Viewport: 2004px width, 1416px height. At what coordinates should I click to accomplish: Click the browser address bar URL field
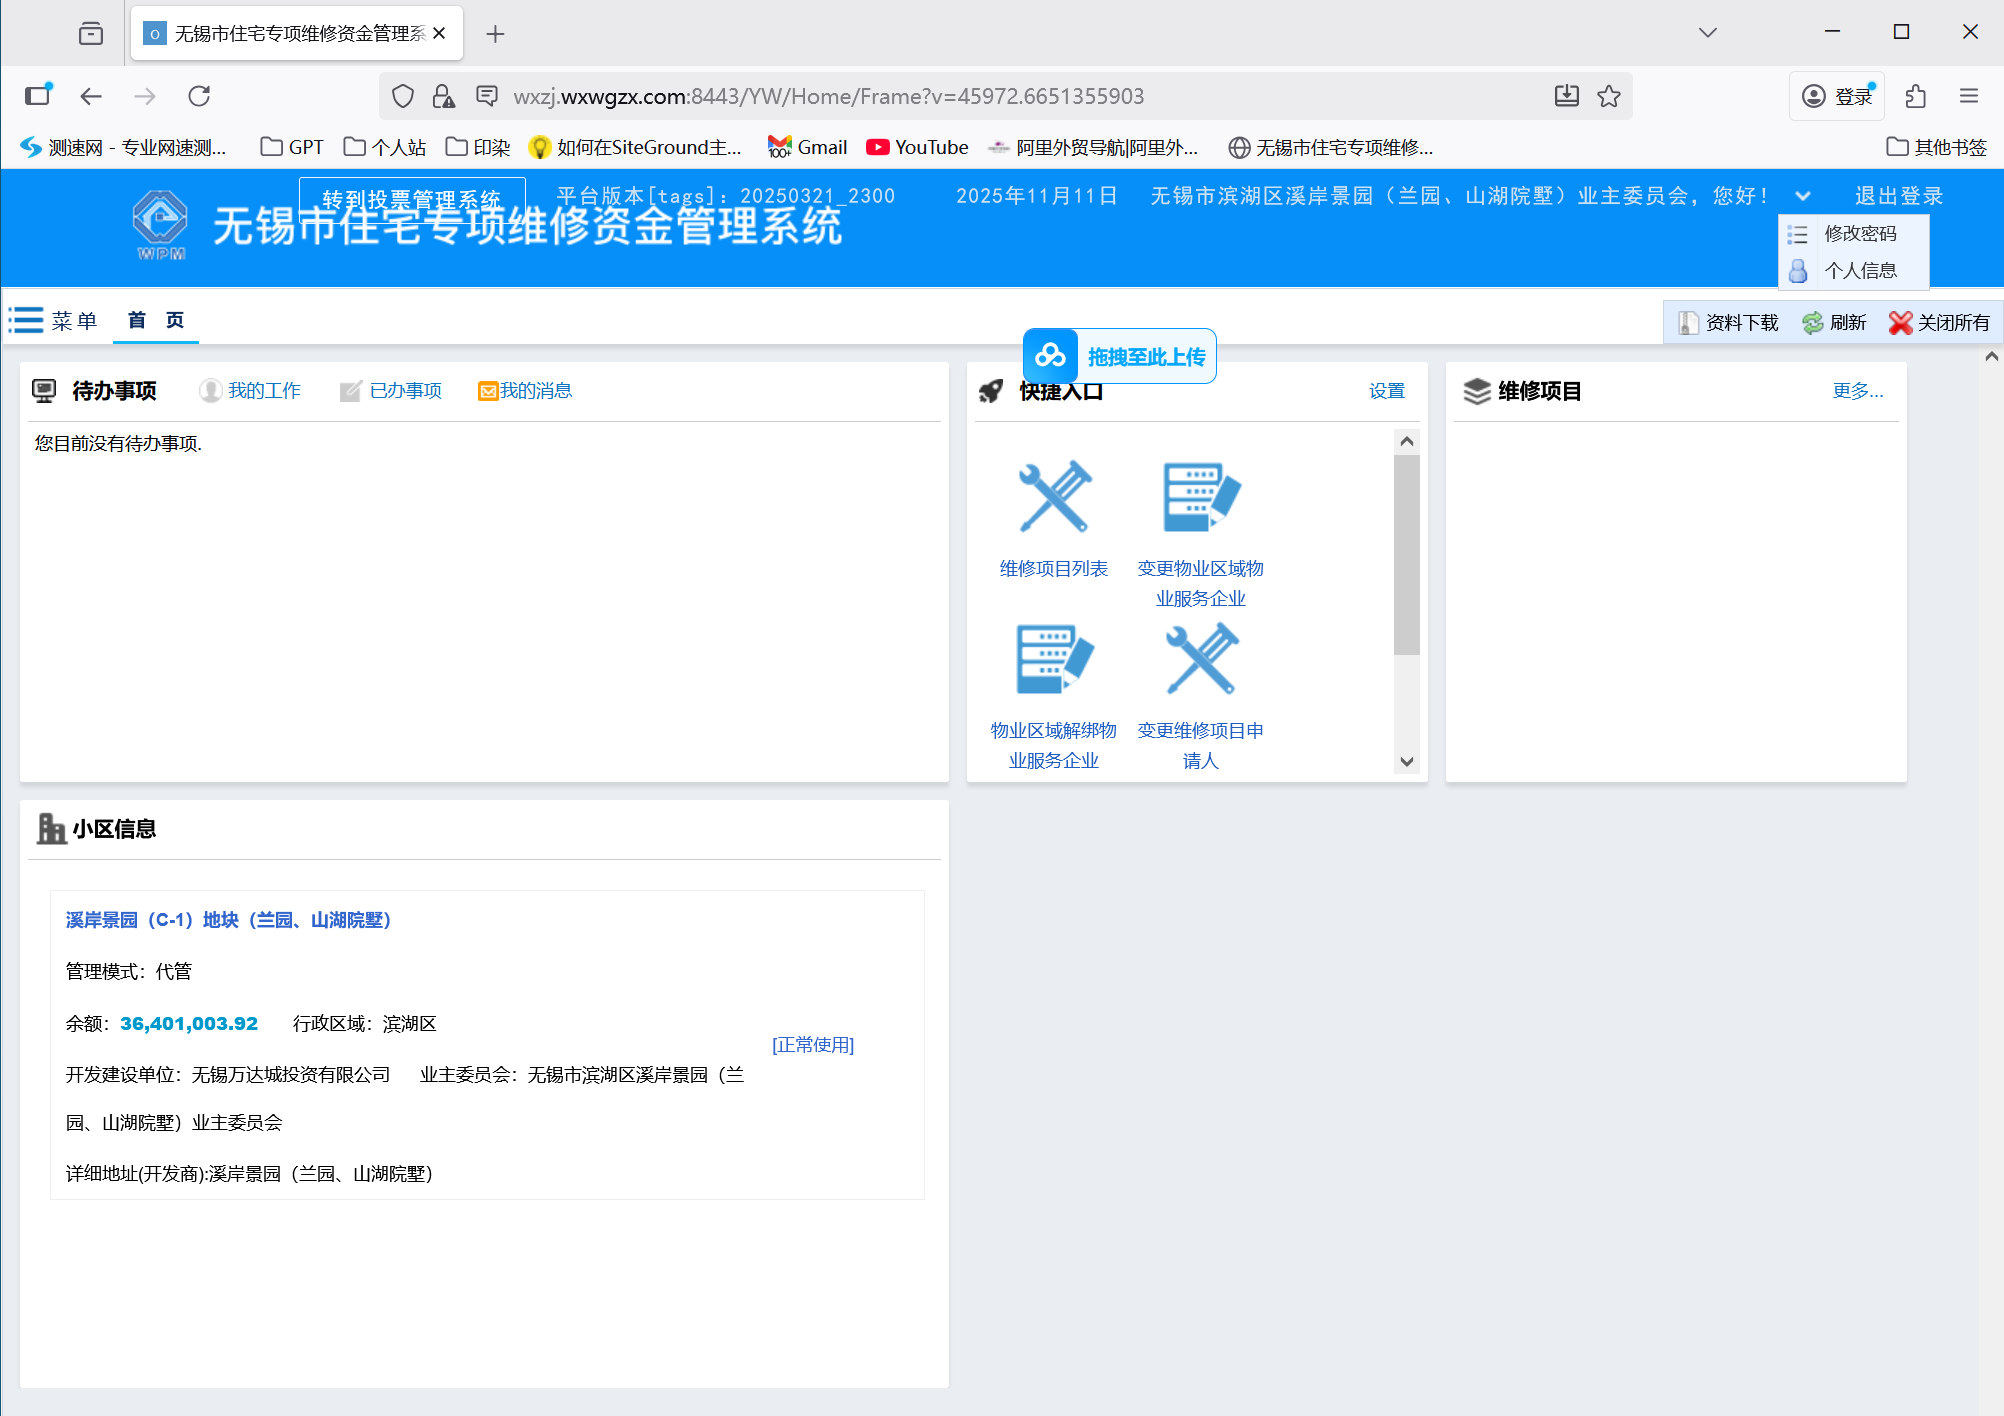coord(828,96)
